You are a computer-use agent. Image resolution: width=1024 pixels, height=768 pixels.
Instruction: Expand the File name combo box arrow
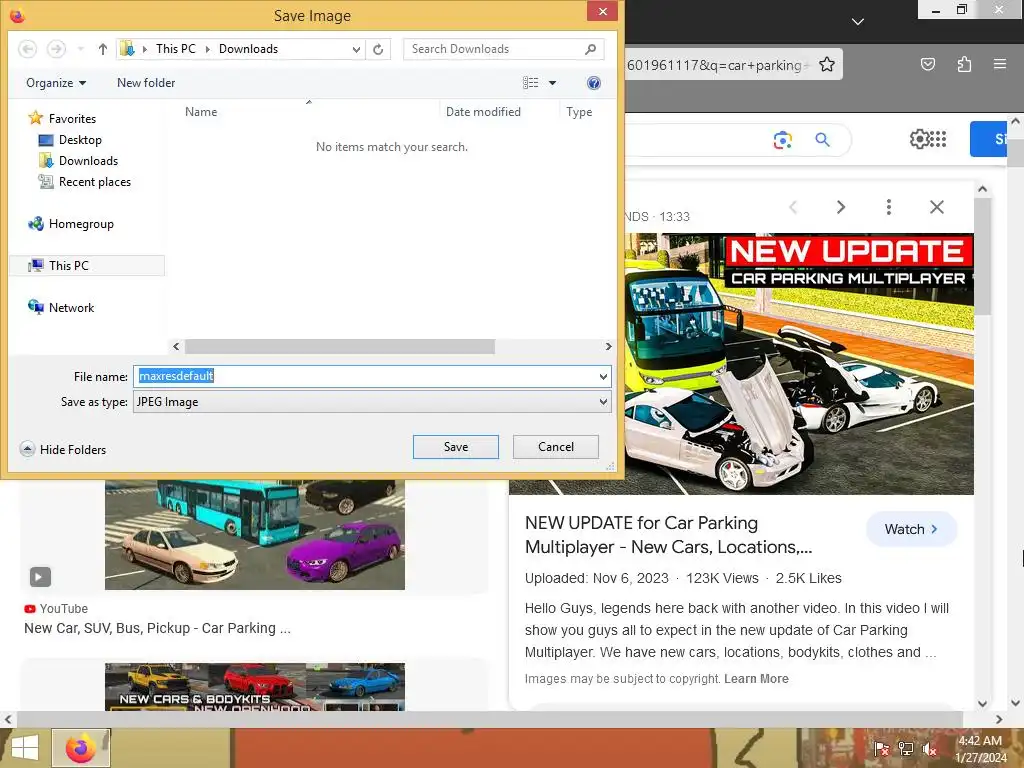603,377
